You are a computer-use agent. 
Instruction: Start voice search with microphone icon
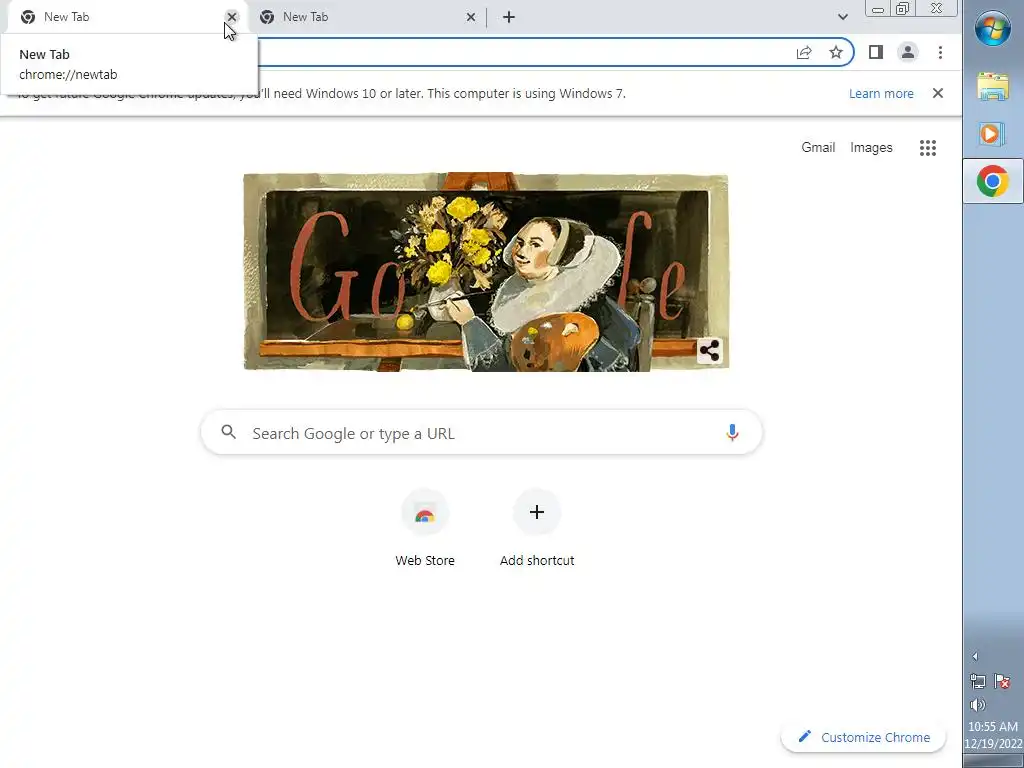(x=732, y=432)
